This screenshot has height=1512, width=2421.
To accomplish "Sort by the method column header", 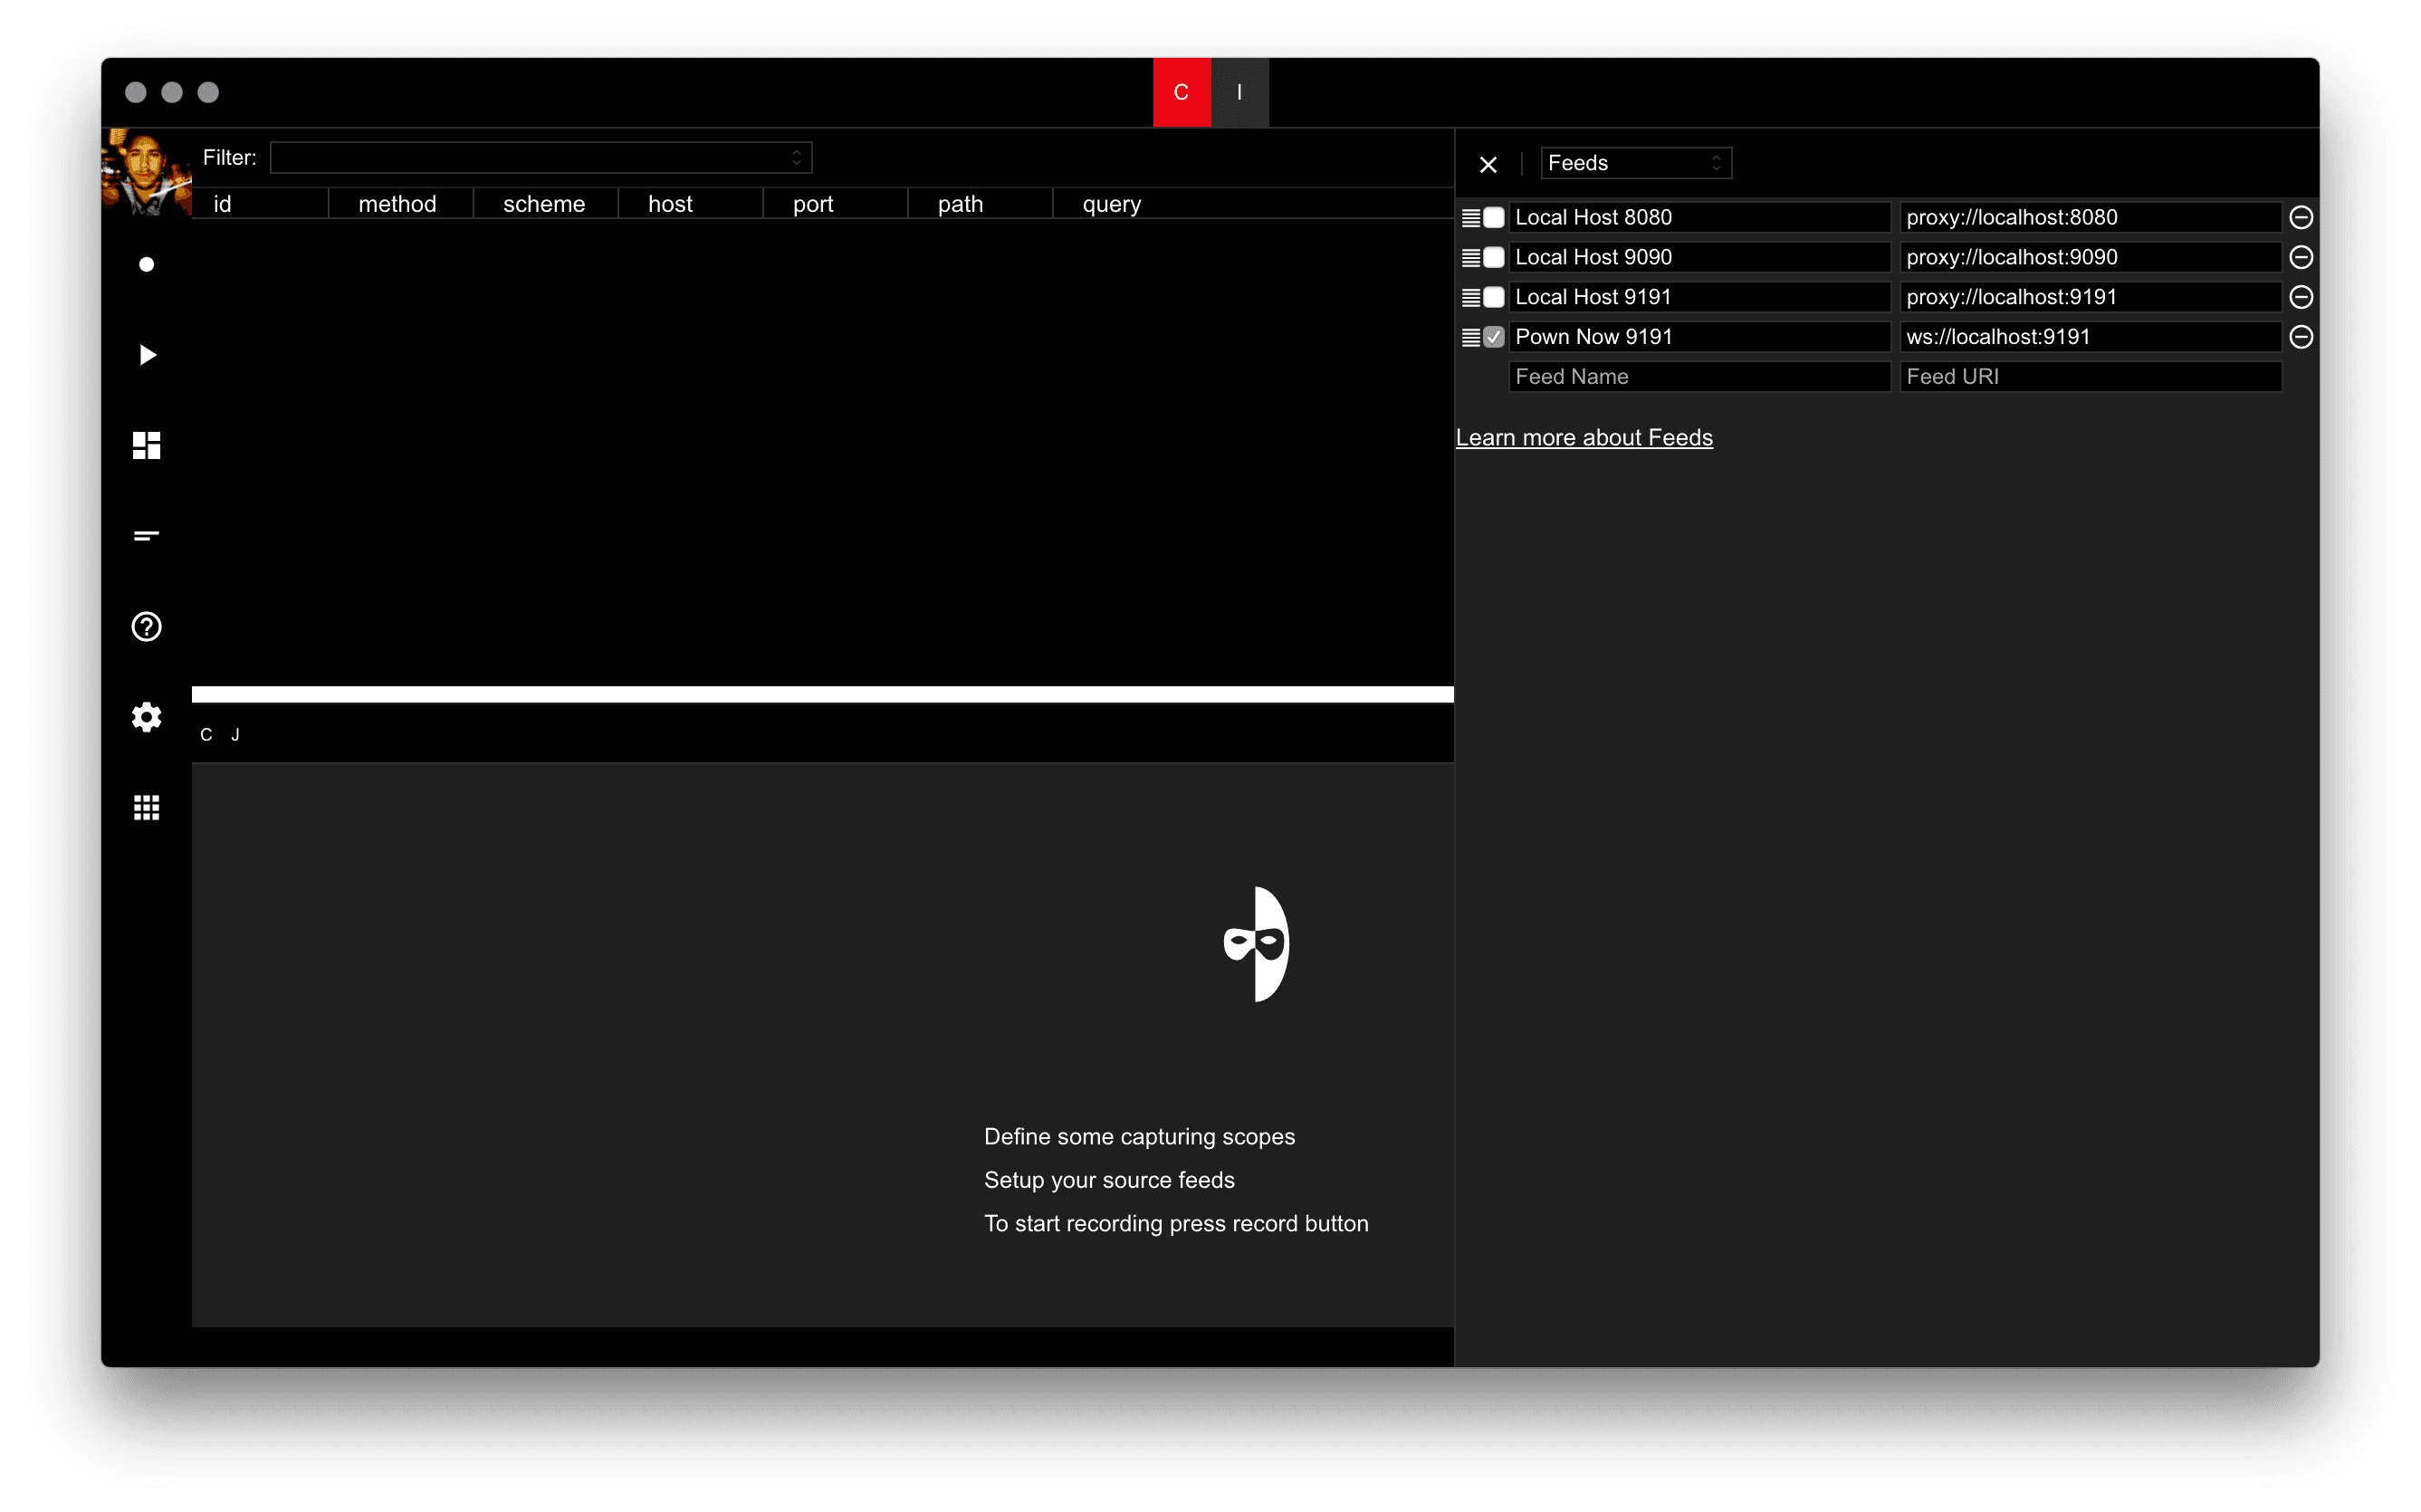I will 400,204.
